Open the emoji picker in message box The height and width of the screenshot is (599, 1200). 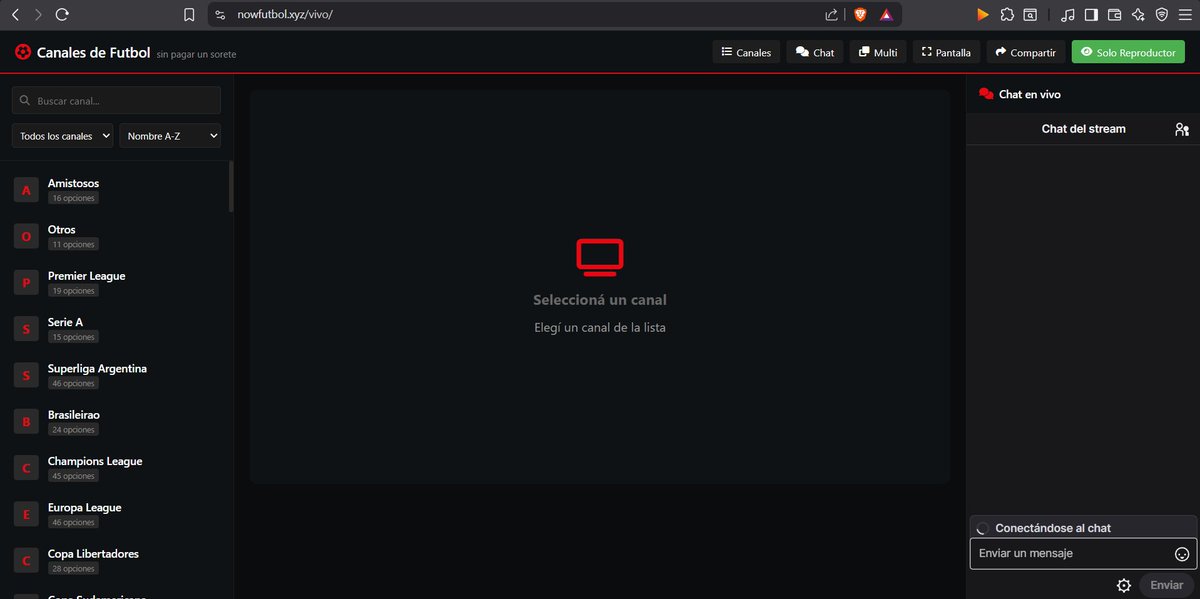(x=1182, y=554)
